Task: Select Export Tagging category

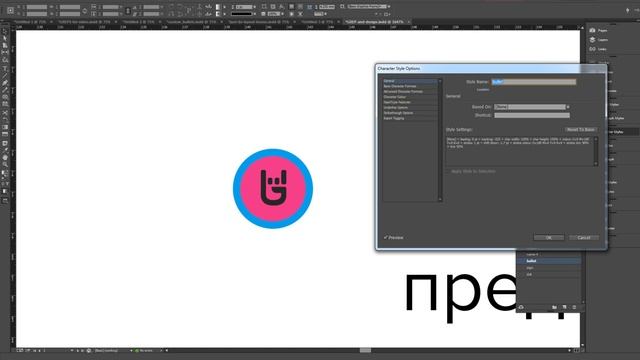Action: point(410,118)
